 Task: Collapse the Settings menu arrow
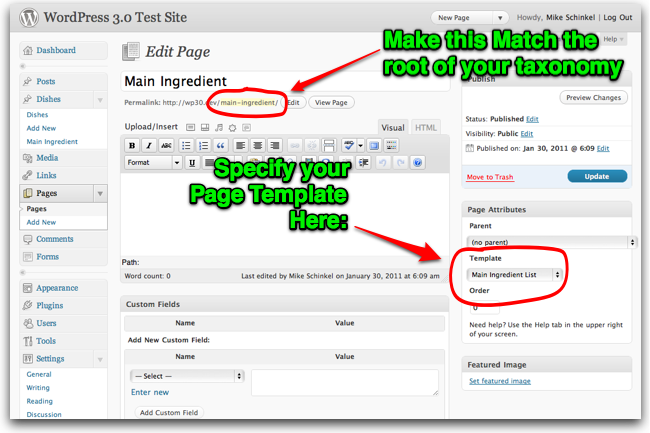[100, 359]
